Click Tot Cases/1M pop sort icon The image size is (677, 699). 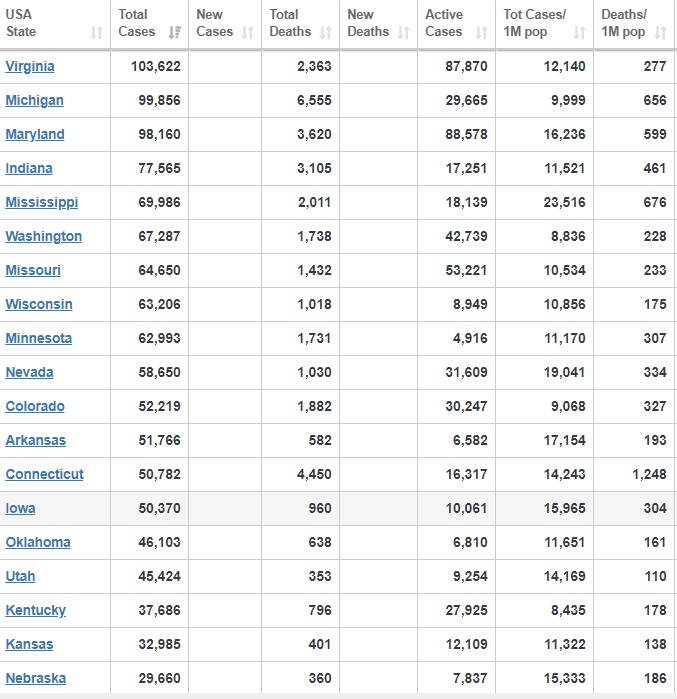(x=579, y=32)
